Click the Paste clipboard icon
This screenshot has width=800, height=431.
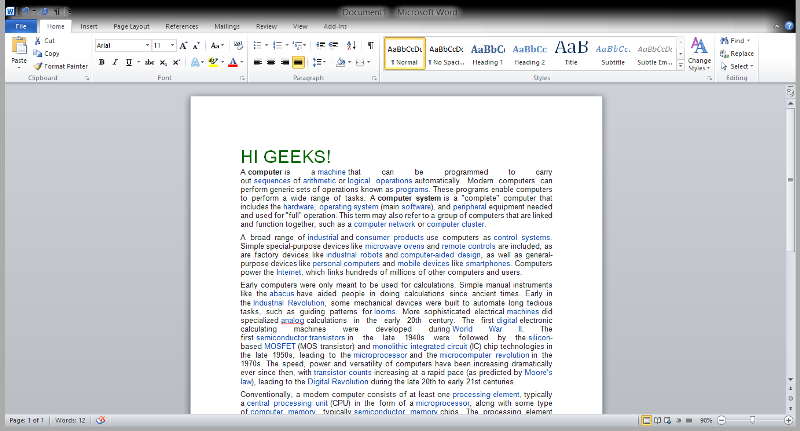click(19, 46)
